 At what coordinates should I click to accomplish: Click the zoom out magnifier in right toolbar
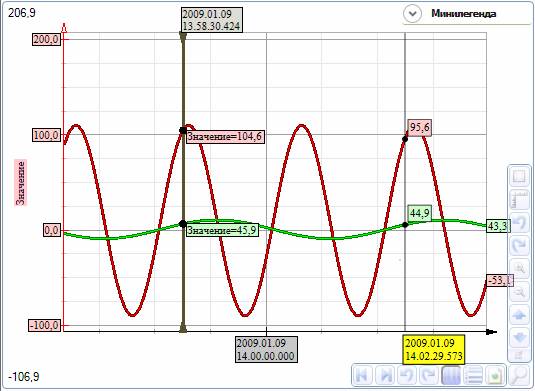[519, 292]
